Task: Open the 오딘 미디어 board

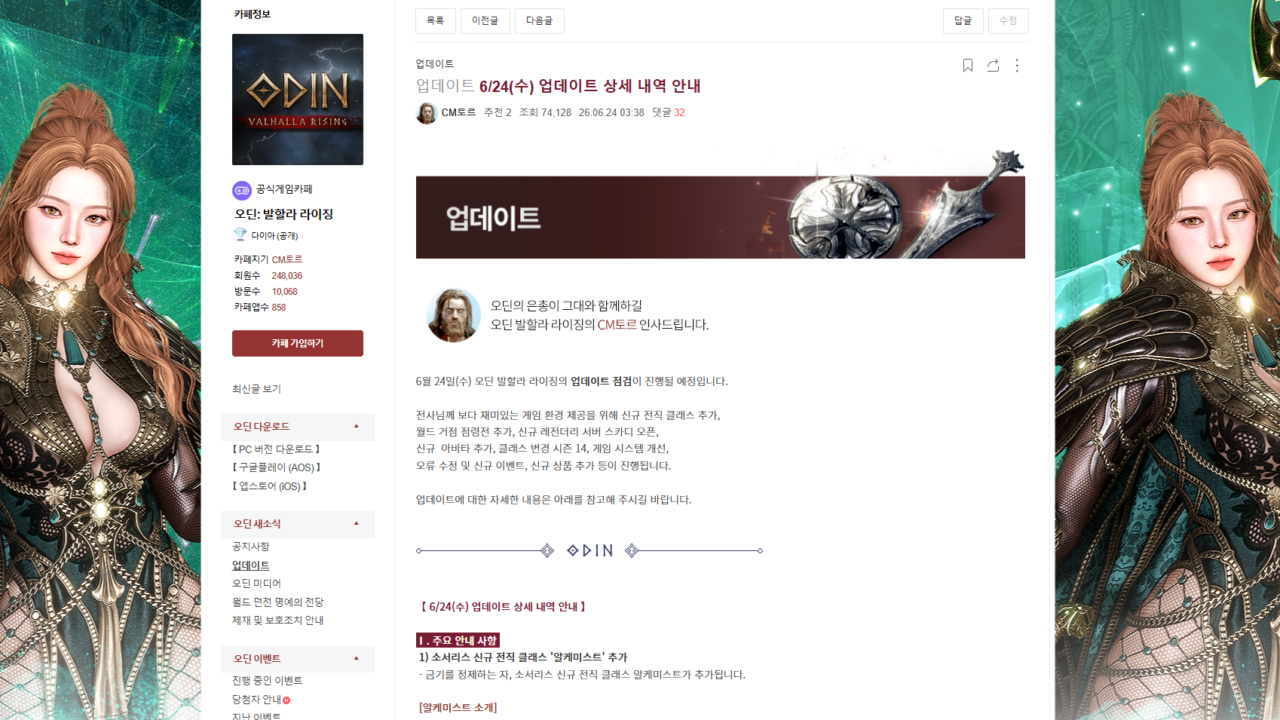Action: point(256,584)
